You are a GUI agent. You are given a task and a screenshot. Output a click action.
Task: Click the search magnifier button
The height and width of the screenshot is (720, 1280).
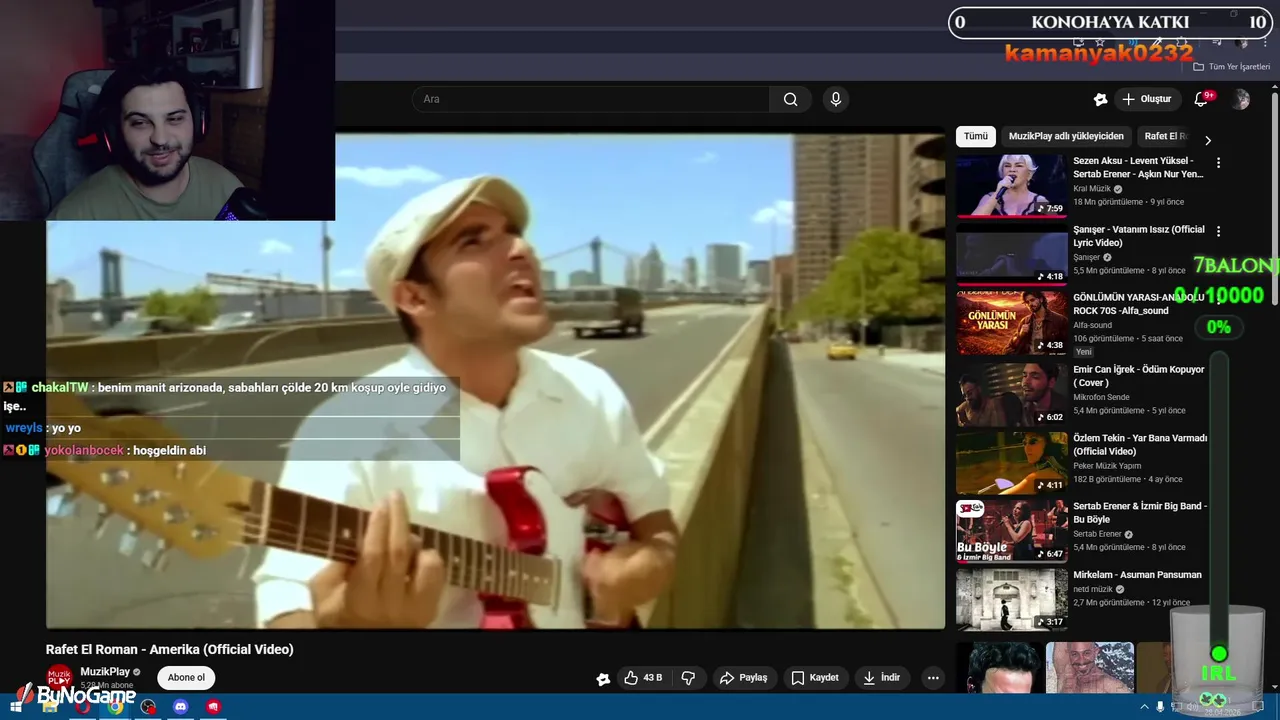pyautogui.click(x=790, y=99)
